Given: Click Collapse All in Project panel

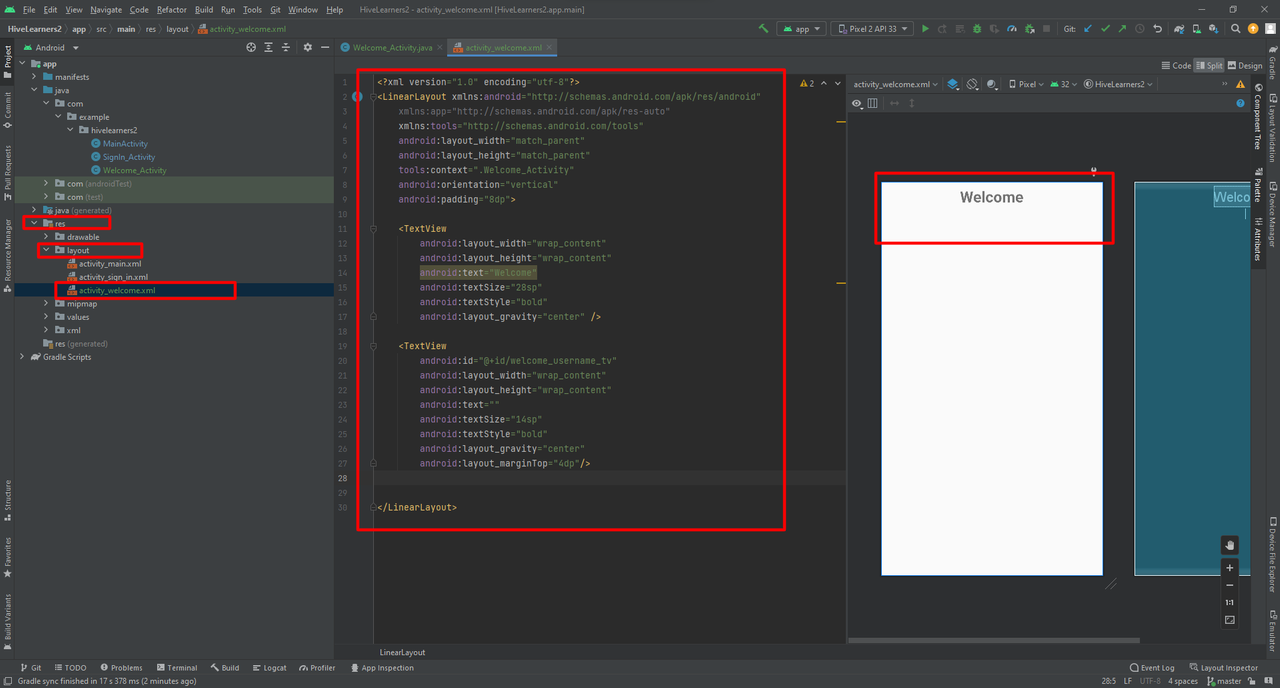Looking at the screenshot, I should pos(286,47).
